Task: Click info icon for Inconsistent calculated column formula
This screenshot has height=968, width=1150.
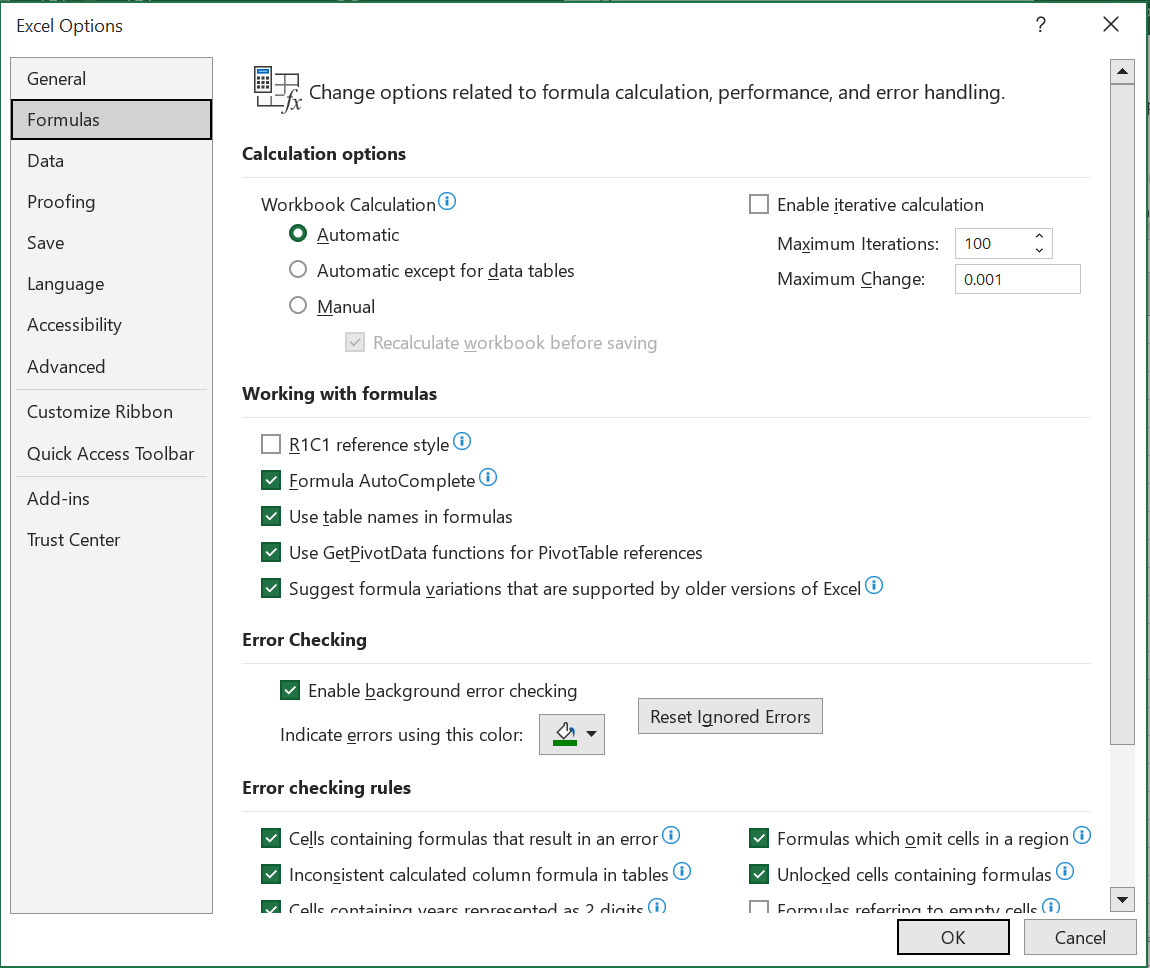Action: 682,872
